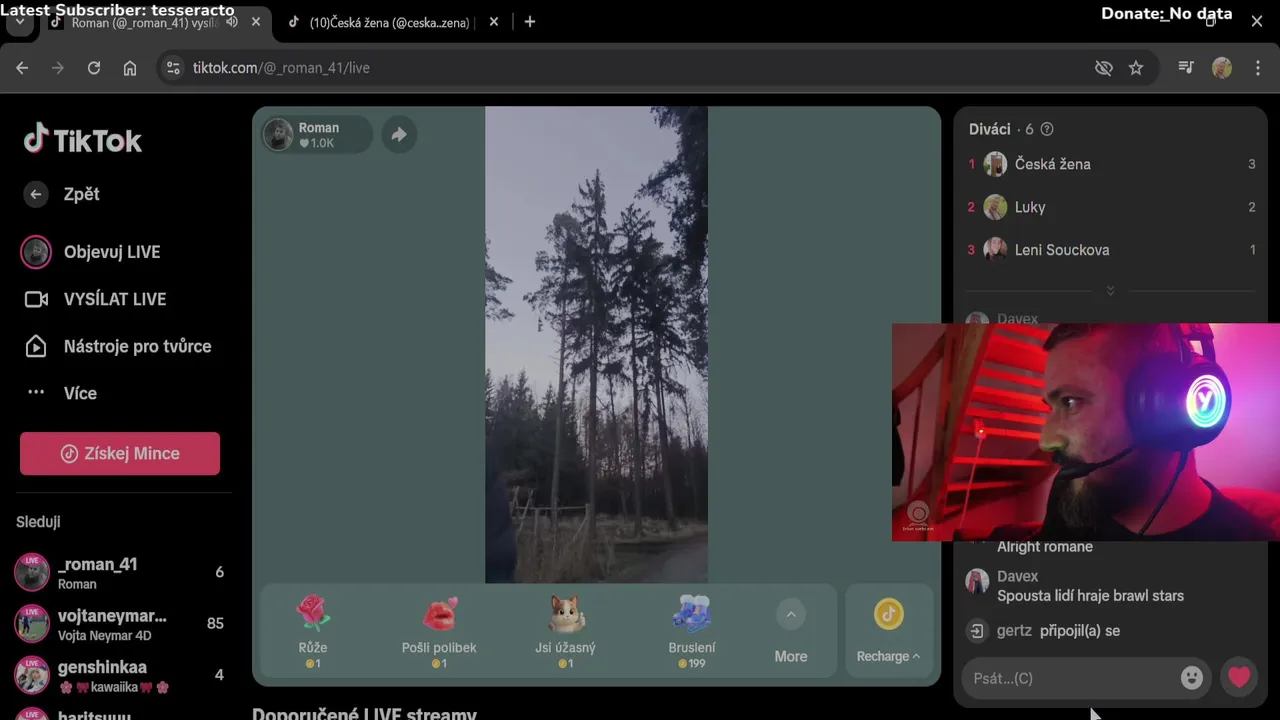Open vojtaneymar live channel
The image size is (1280, 720).
tap(120, 624)
